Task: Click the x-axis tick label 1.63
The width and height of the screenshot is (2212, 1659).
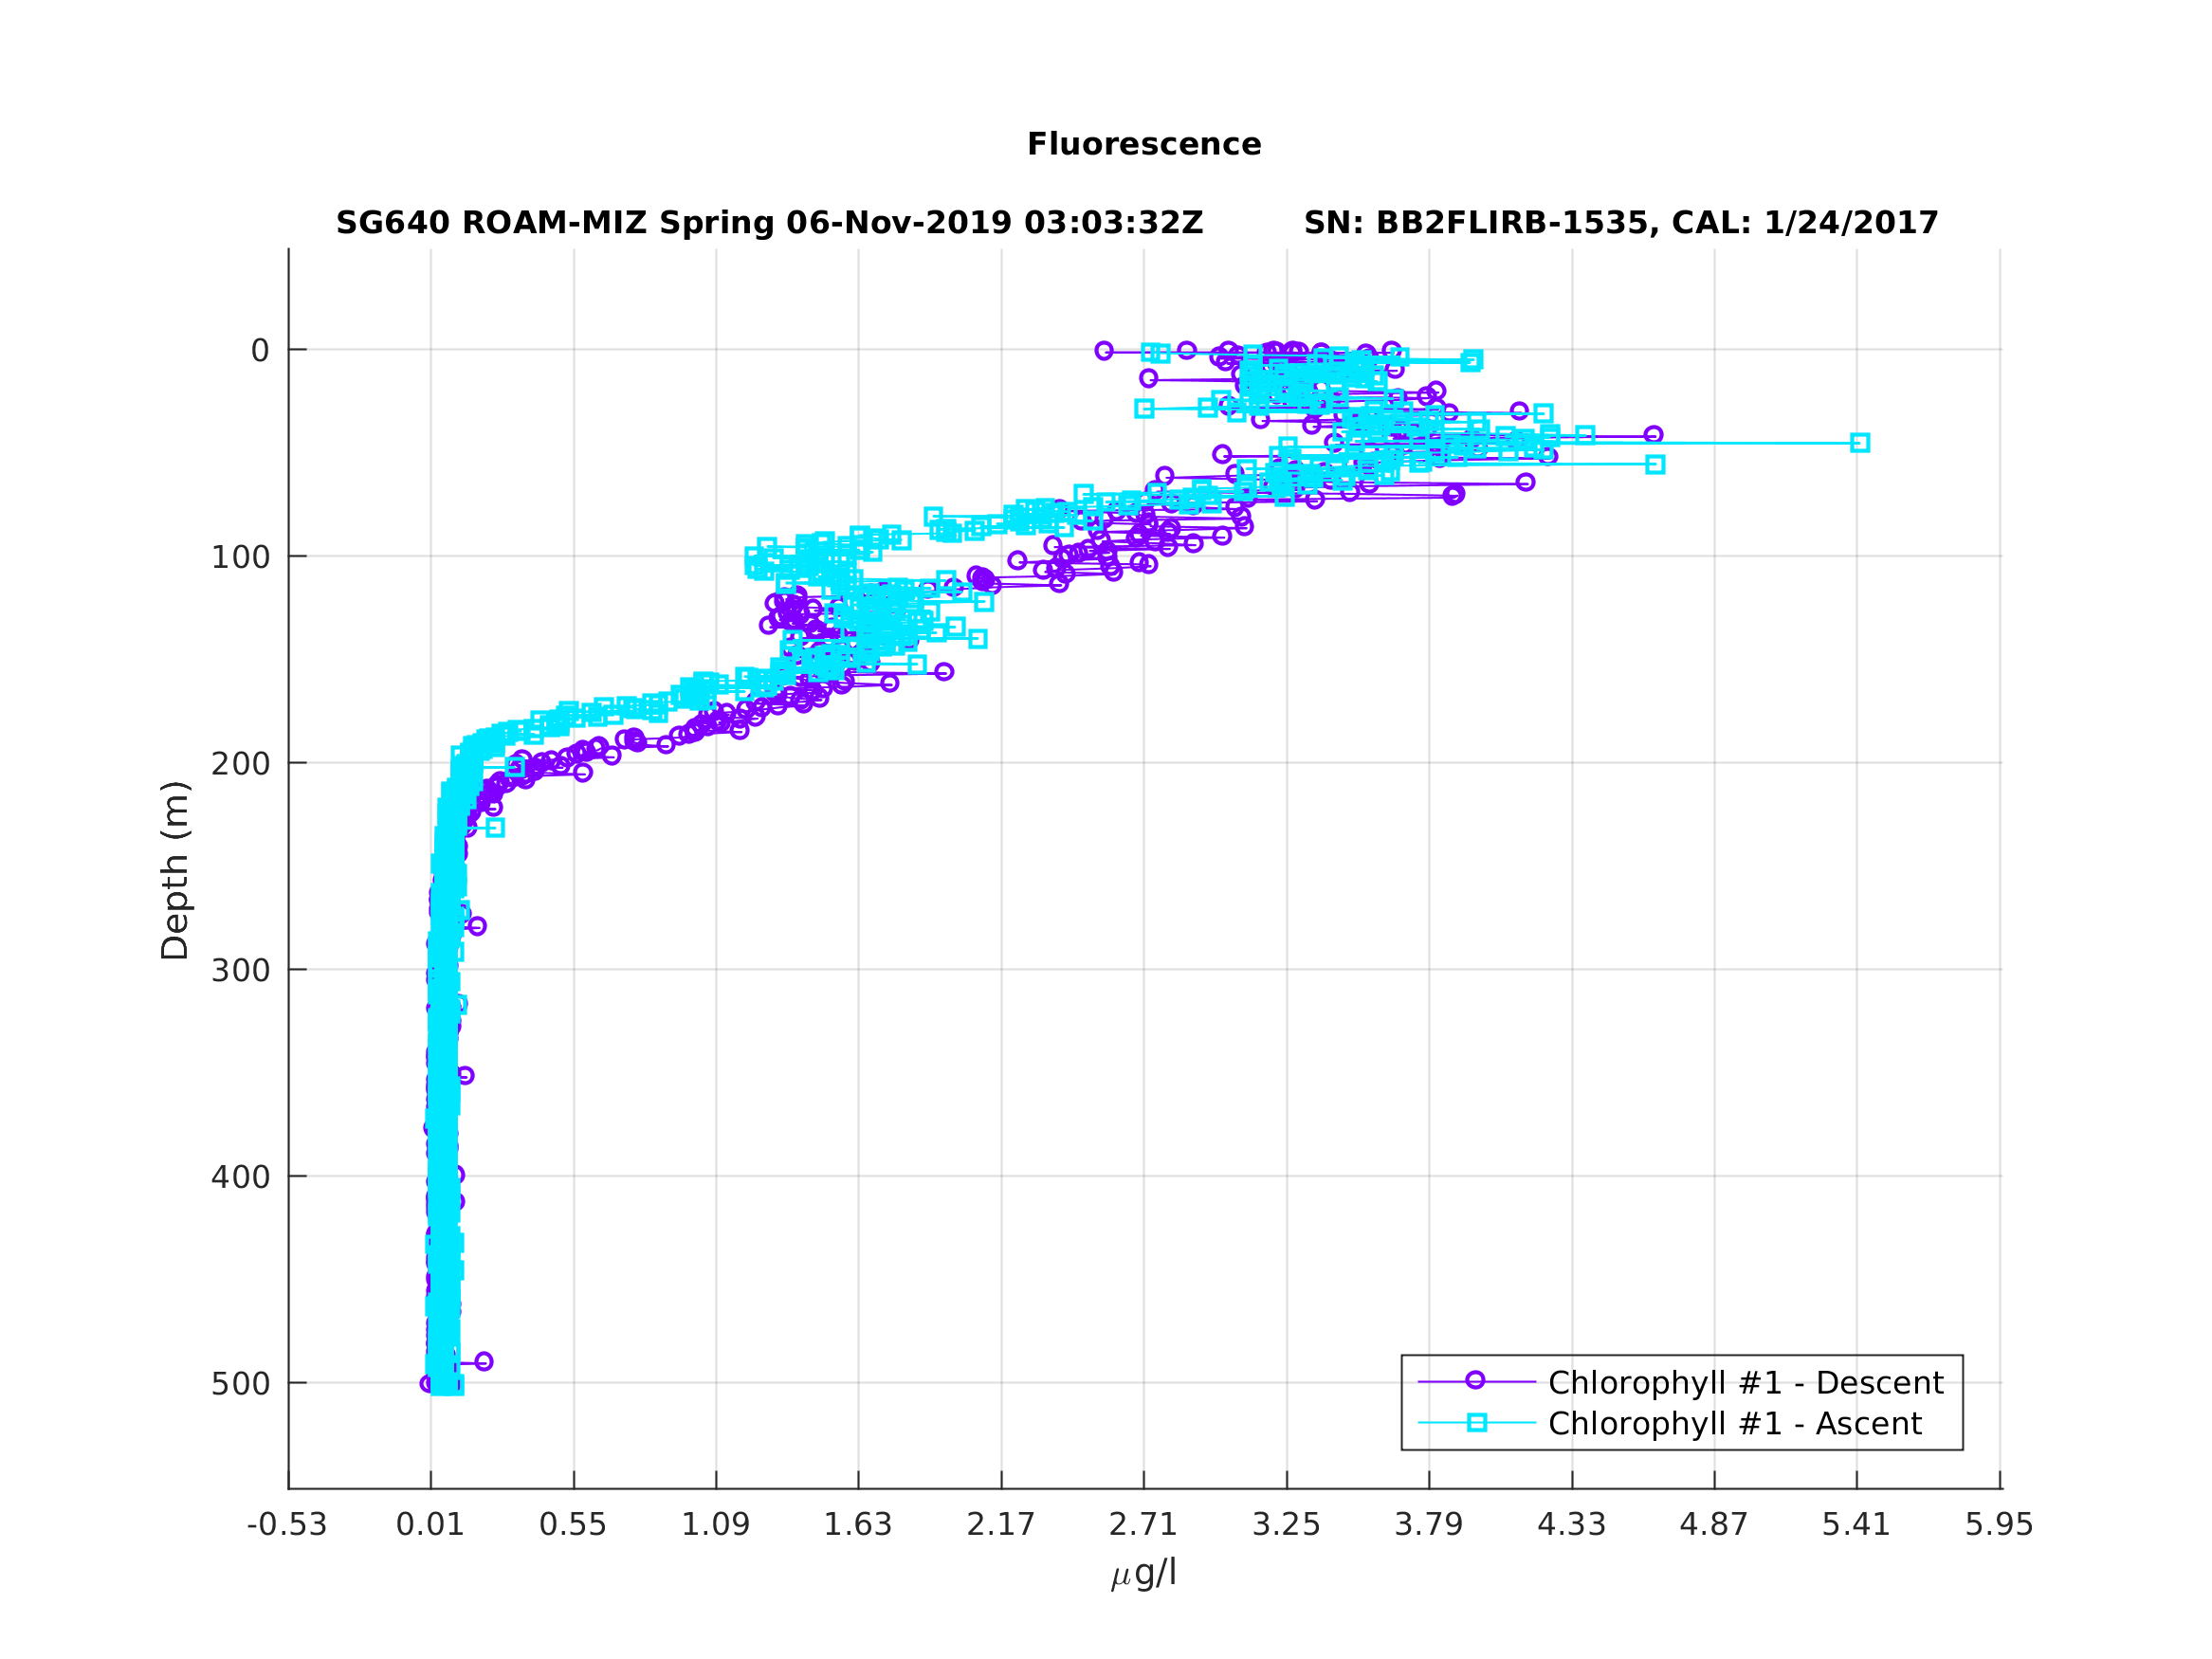Action: 858,1525
